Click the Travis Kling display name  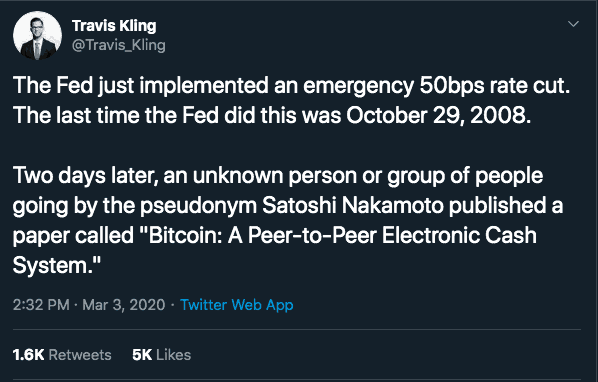[114, 26]
